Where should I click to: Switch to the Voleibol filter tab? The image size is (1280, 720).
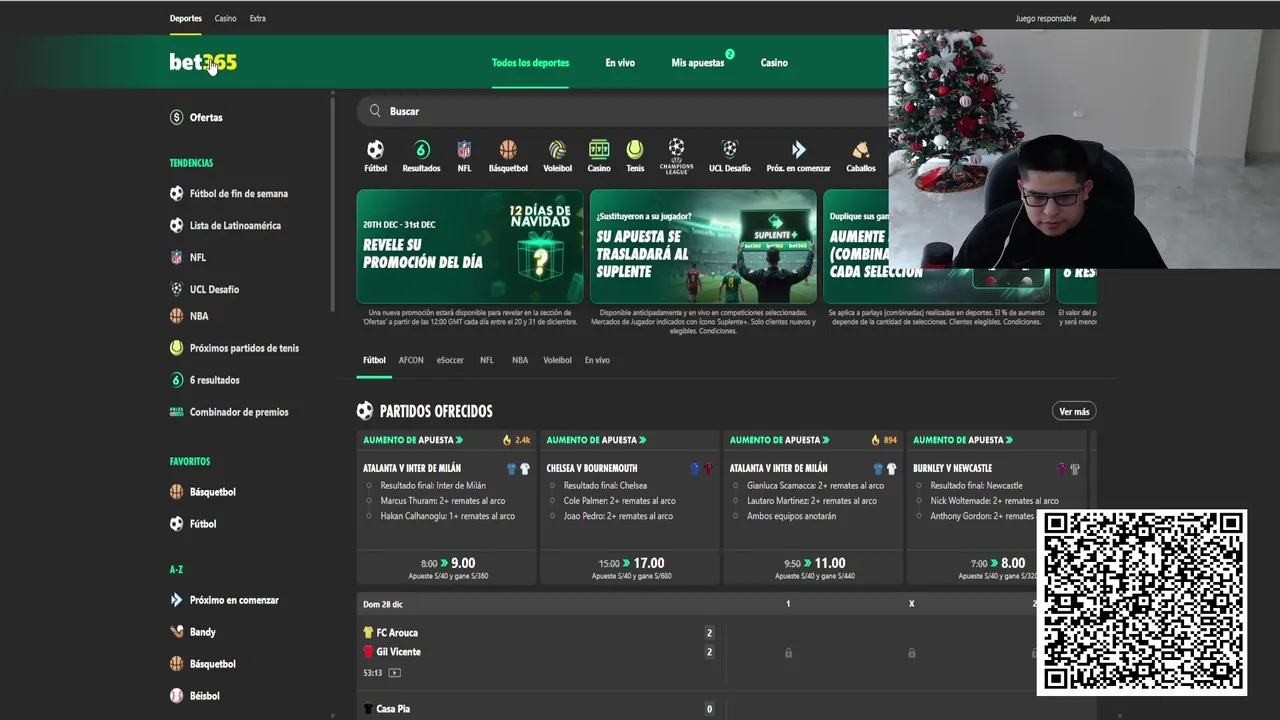557,360
